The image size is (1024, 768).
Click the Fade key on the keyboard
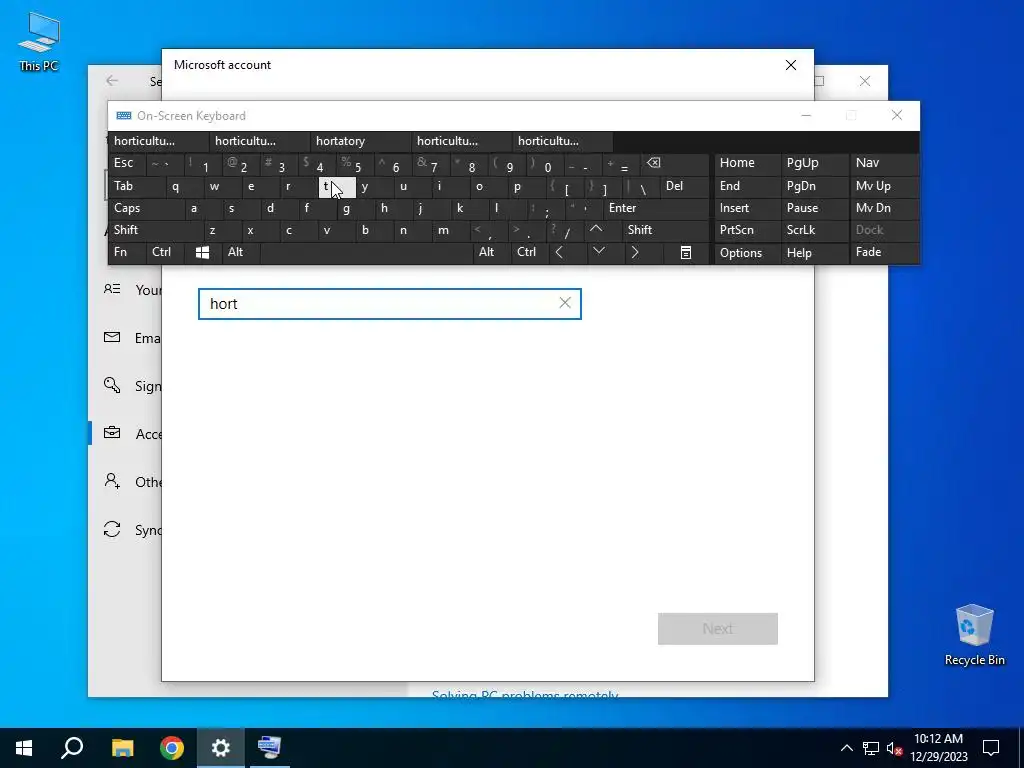point(884,253)
